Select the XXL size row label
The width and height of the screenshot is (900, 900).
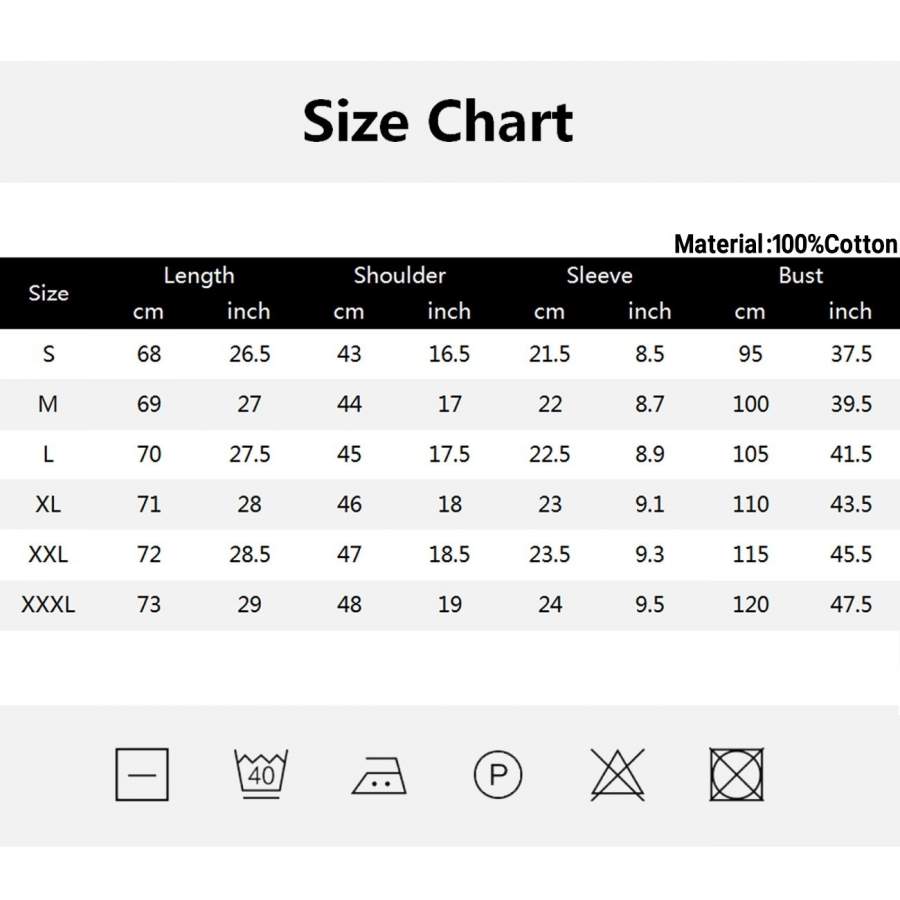(x=48, y=554)
